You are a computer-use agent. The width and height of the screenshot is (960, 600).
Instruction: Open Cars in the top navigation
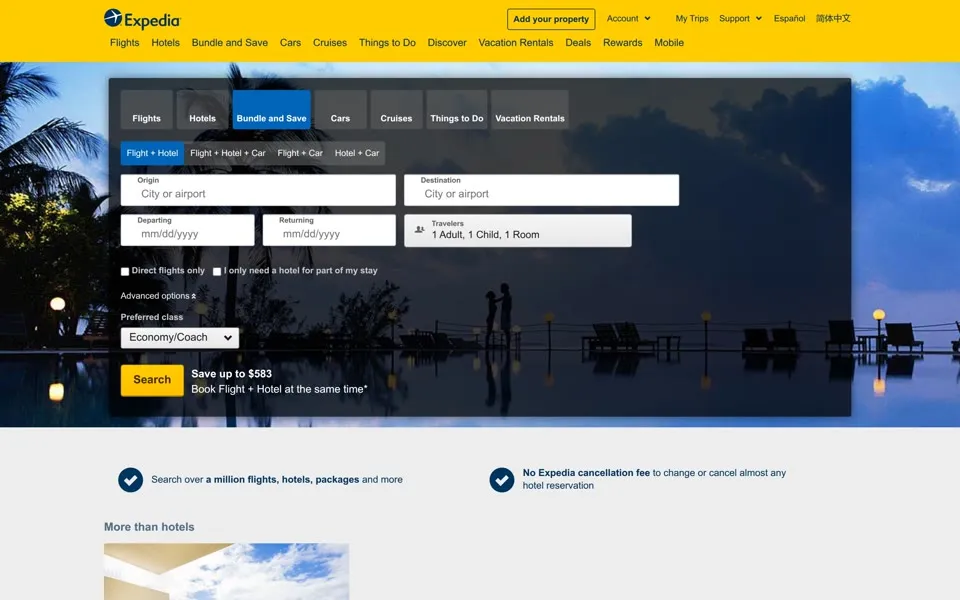tap(290, 43)
